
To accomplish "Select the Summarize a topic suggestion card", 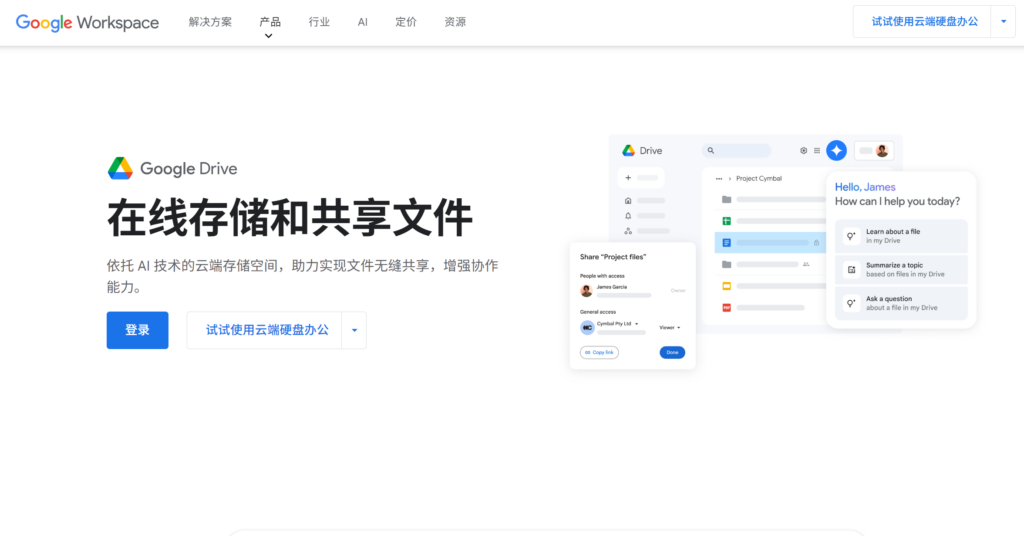I will [x=902, y=269].
